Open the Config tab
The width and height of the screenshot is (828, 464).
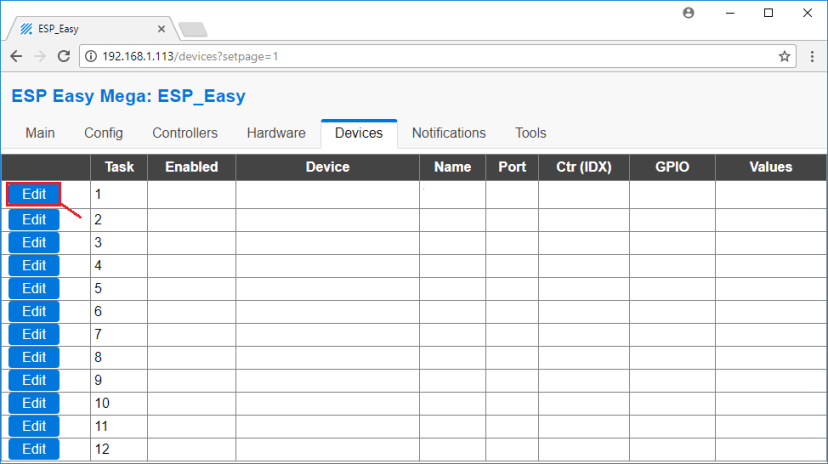(x=103, y=133)
